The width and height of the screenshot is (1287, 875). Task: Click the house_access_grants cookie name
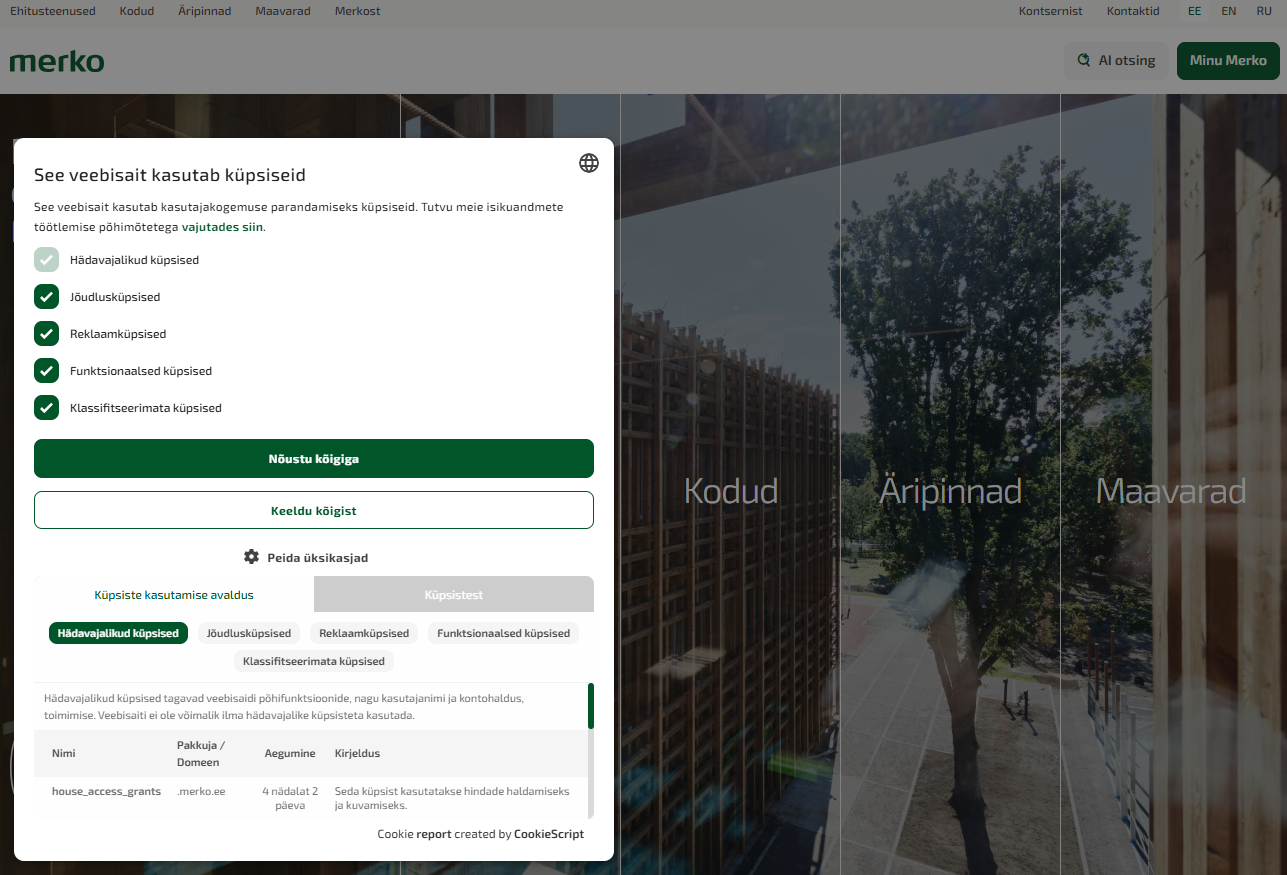click(x=106, y=791)
